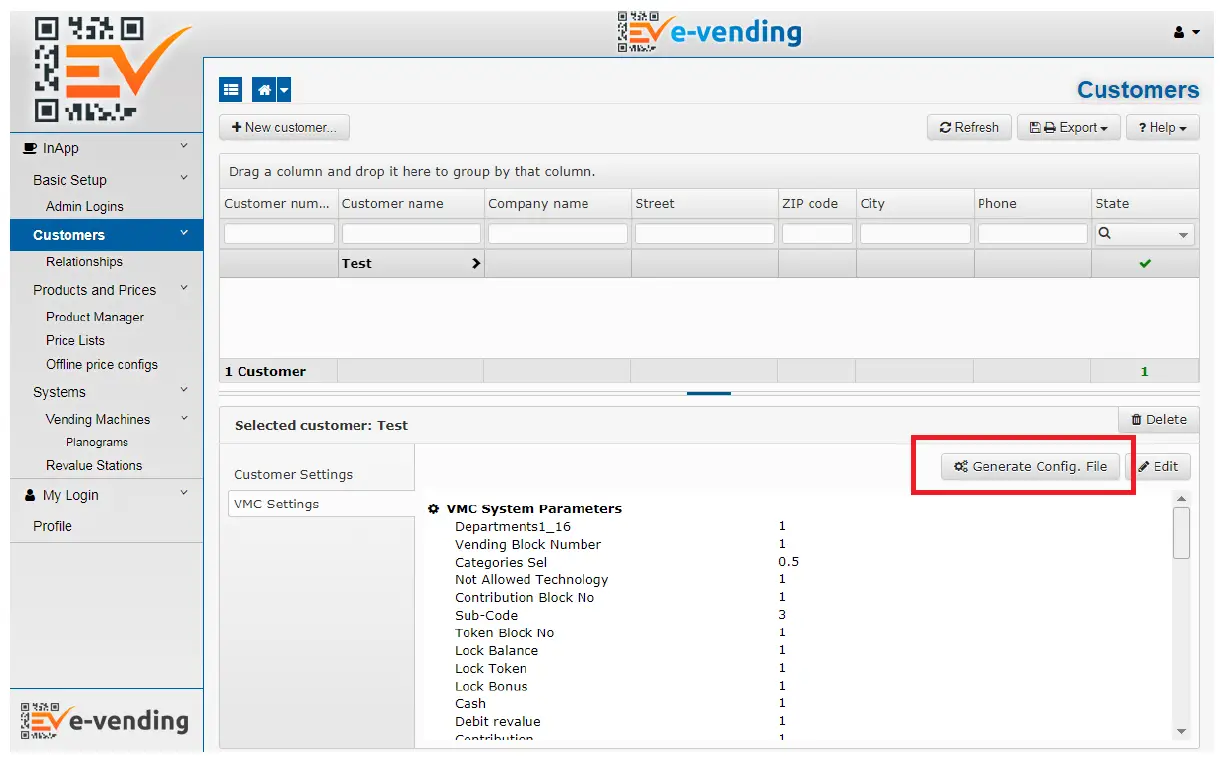
Task: Collapse the InApp sidebar section
Action: (x=184, y=147)
